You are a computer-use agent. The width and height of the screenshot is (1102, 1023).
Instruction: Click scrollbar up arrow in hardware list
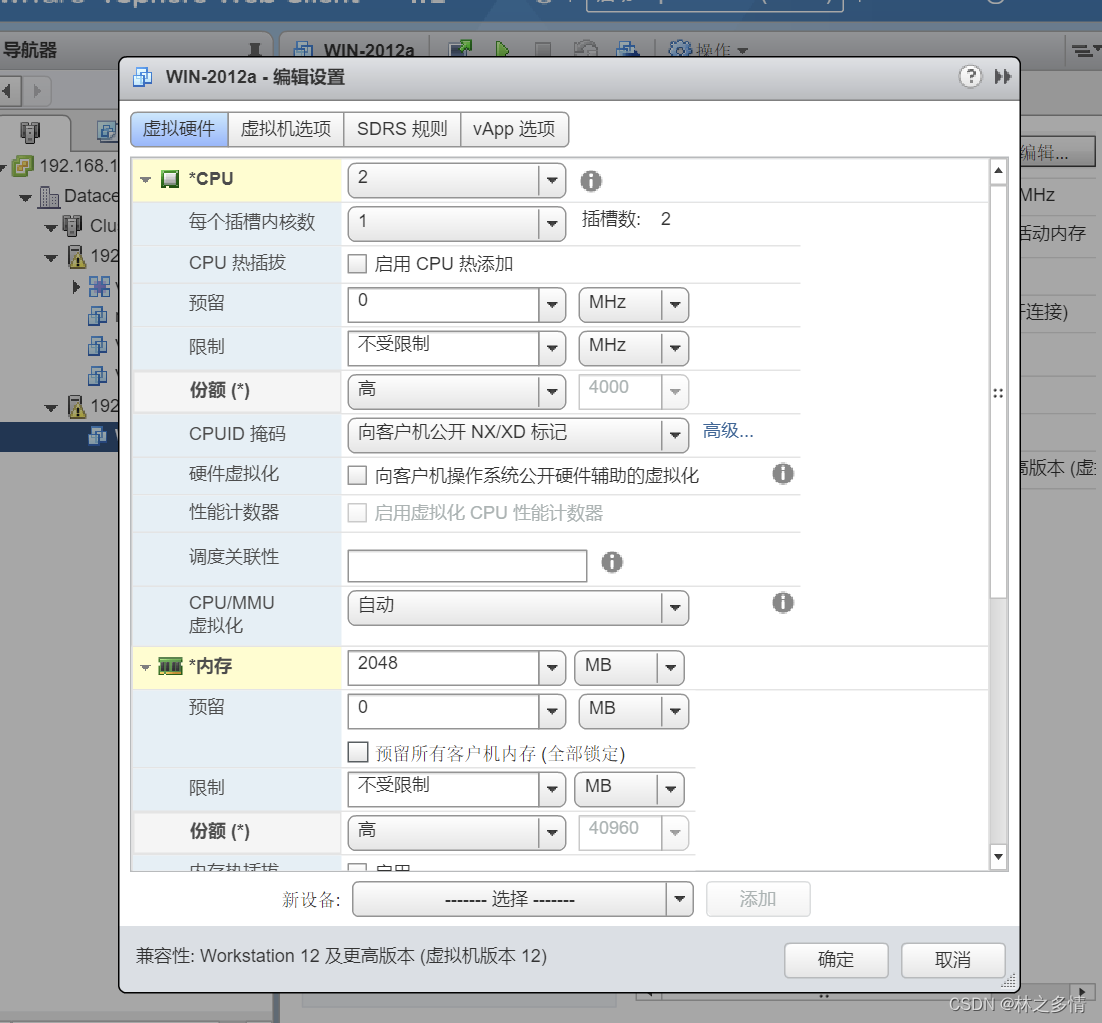[x=998, y=171]
